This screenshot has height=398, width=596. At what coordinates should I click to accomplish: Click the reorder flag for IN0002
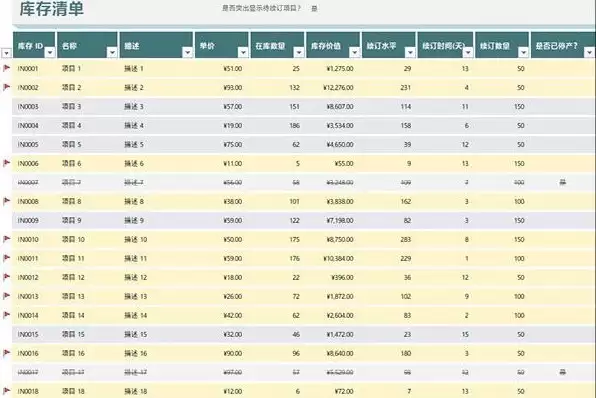point(6,87)
